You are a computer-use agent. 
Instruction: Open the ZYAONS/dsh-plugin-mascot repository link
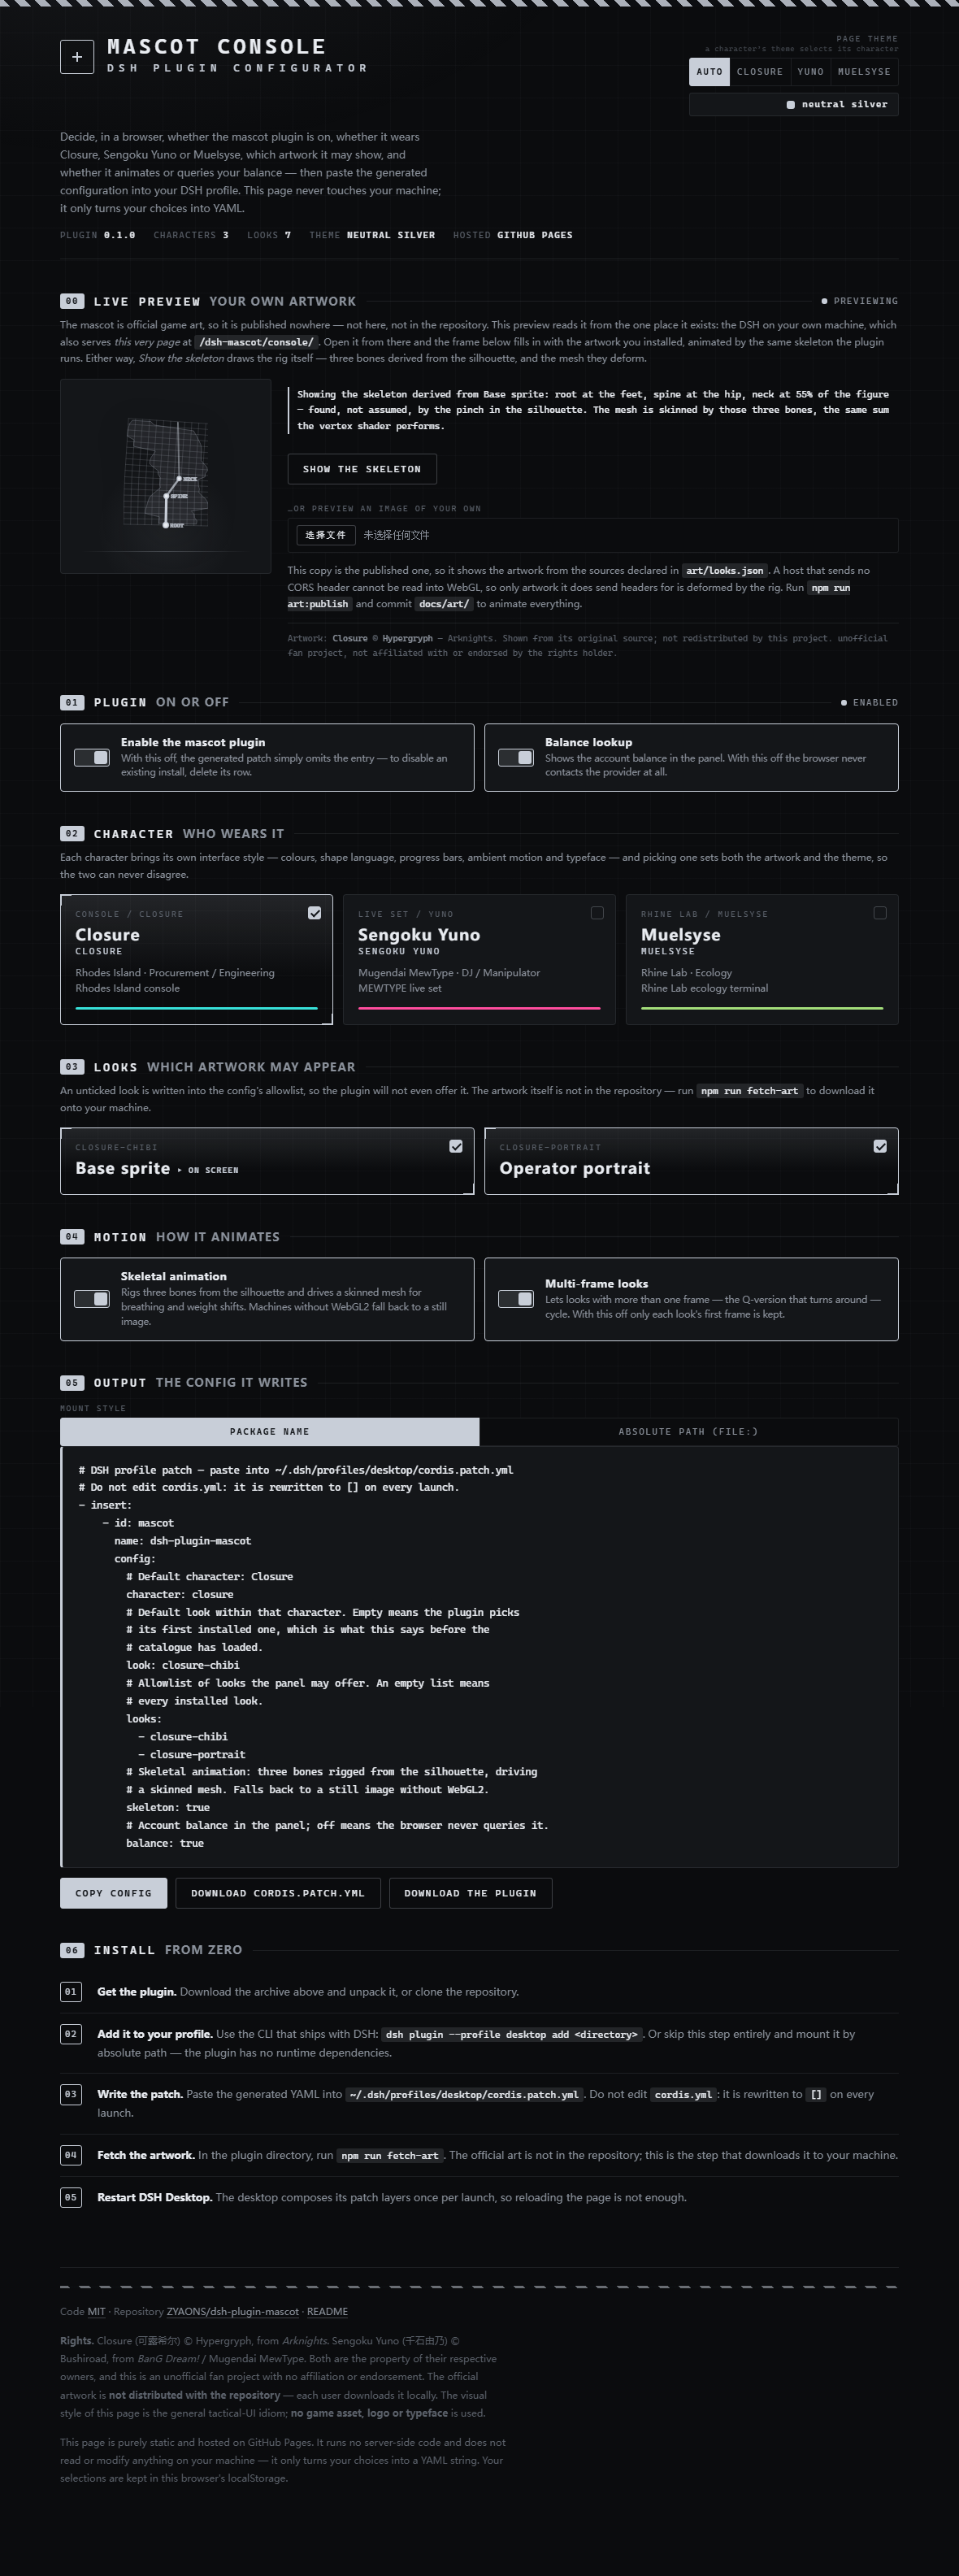(233, 2311)
